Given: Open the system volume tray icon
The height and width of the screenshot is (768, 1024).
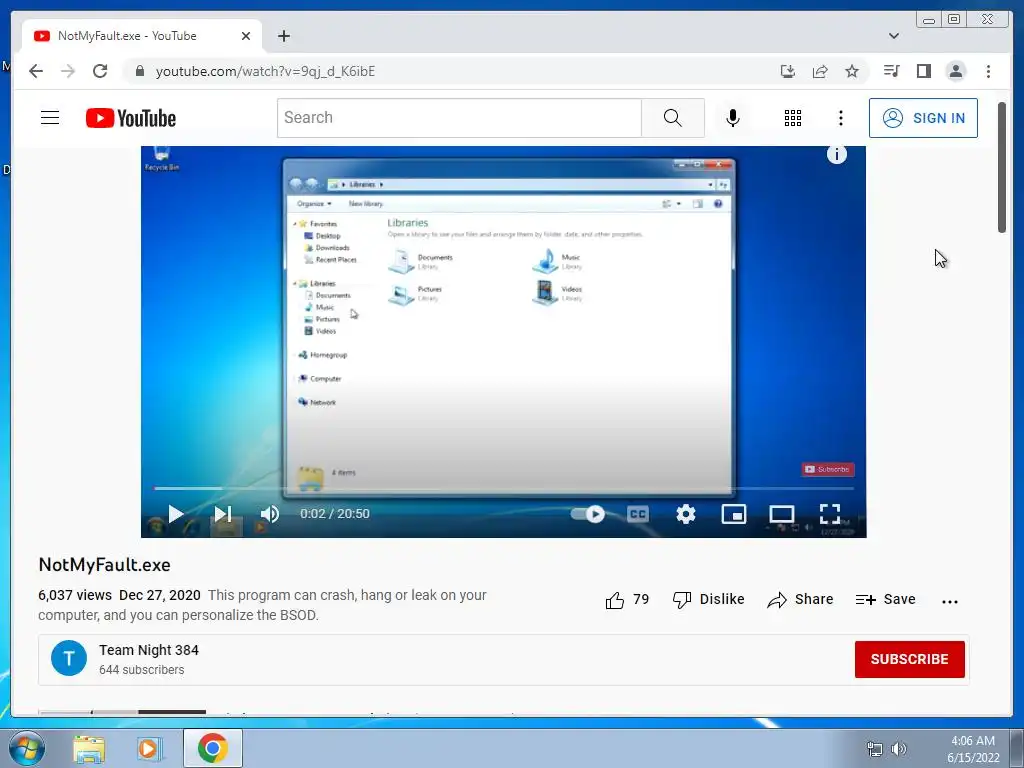Looking at the screenshot, I should pos(899,749).
